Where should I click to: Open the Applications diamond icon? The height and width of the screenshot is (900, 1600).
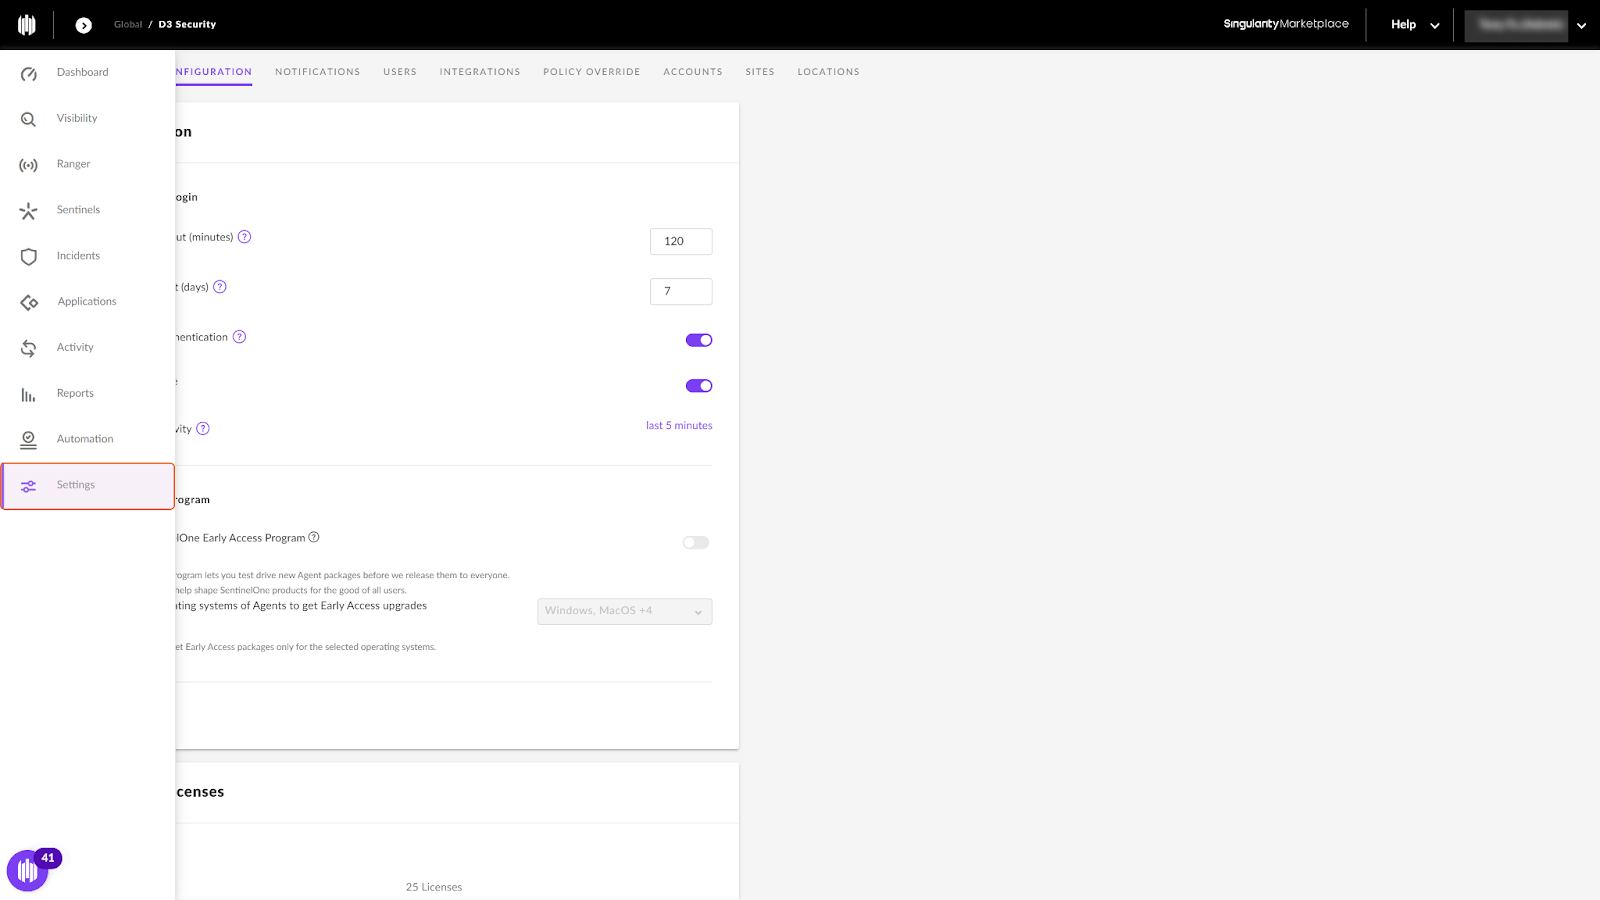click(29, 302)
